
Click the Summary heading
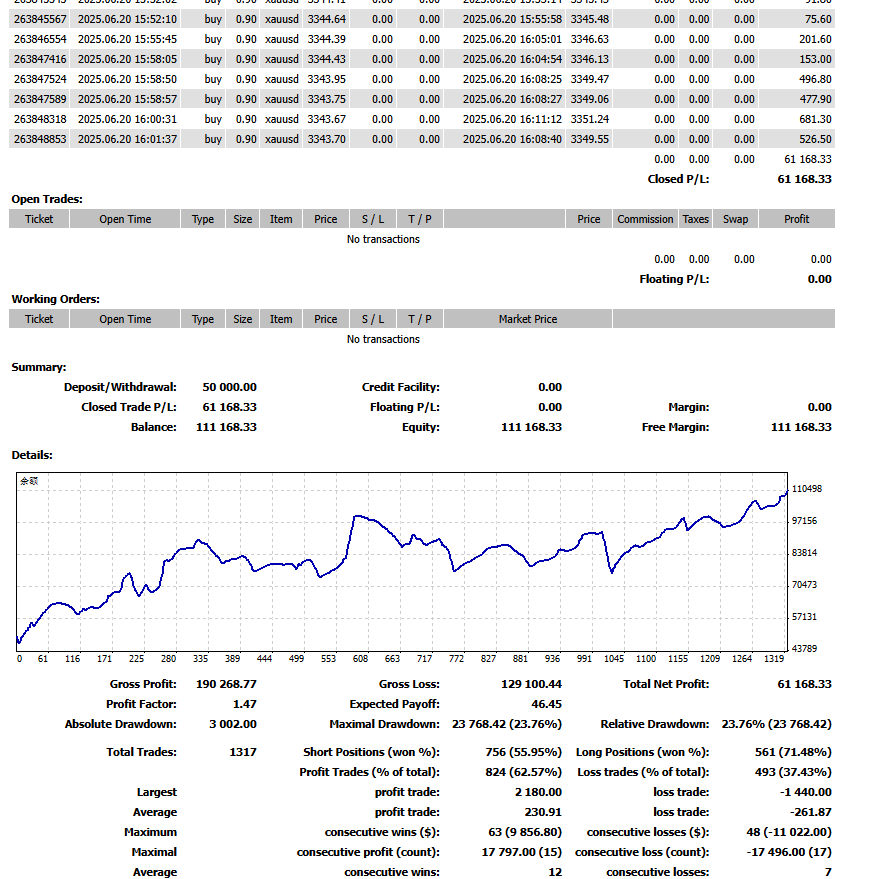(39, 367)
